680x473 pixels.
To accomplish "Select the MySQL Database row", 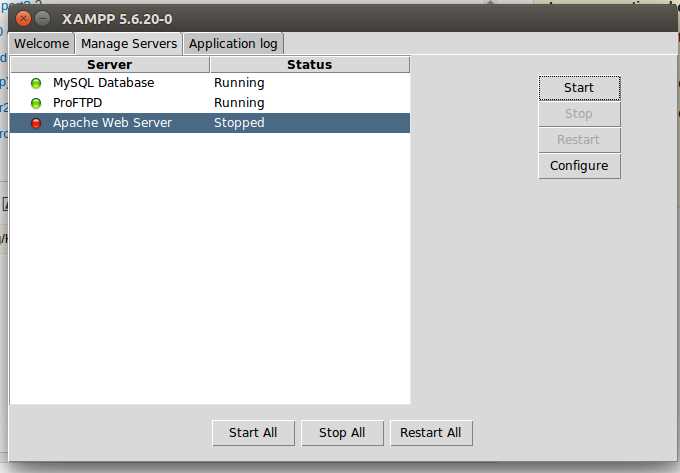I will click(x=210, y=83).
